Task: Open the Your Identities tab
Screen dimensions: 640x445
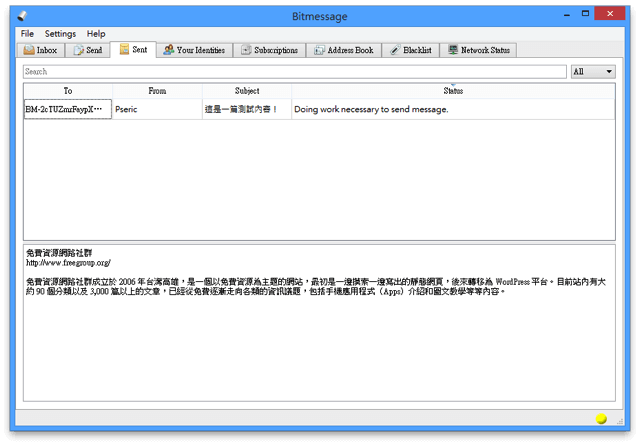Action: 195,50
